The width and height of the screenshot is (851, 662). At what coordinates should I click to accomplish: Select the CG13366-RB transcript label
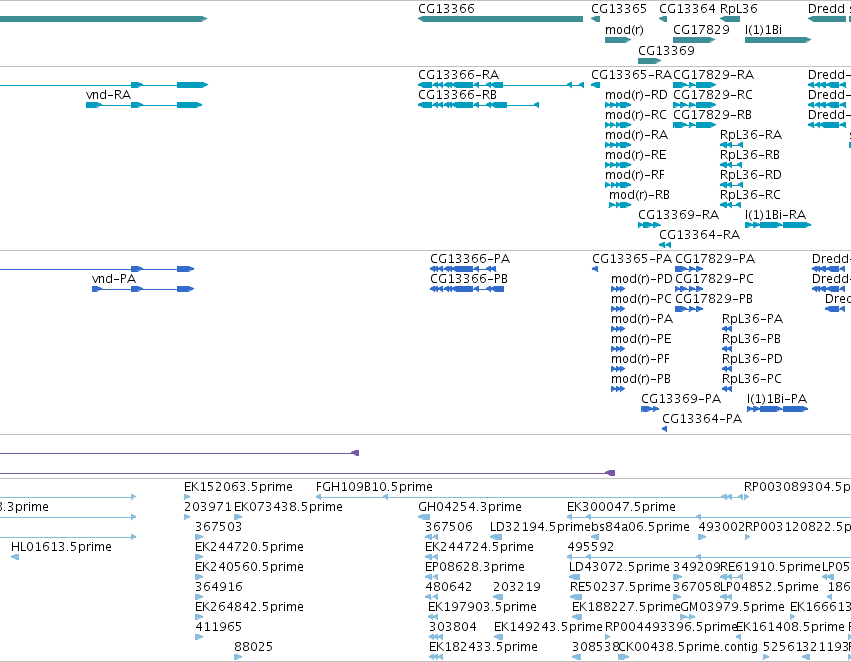(x=458, y=95)
